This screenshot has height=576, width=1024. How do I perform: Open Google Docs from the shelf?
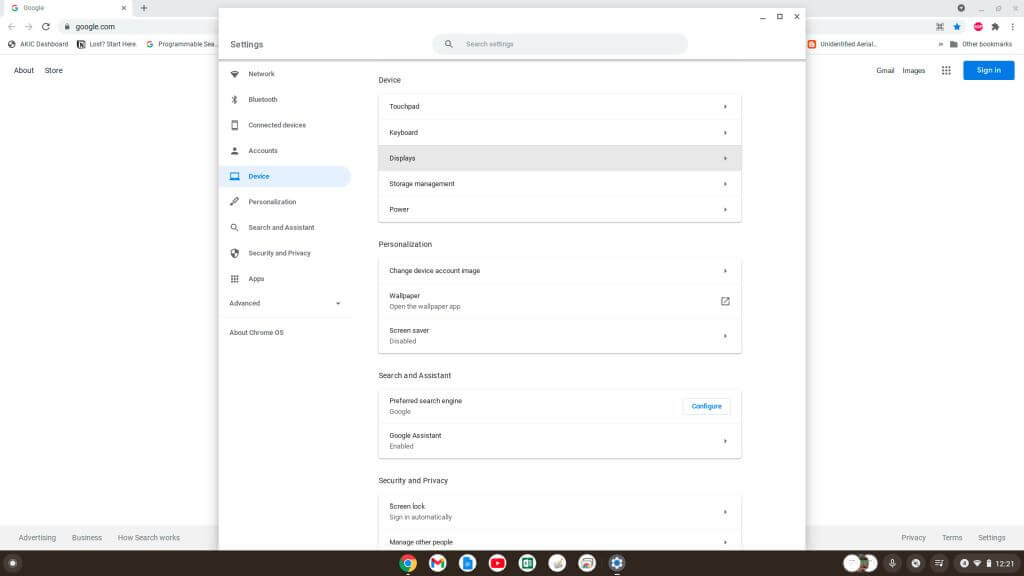click(x=468, y=563)
